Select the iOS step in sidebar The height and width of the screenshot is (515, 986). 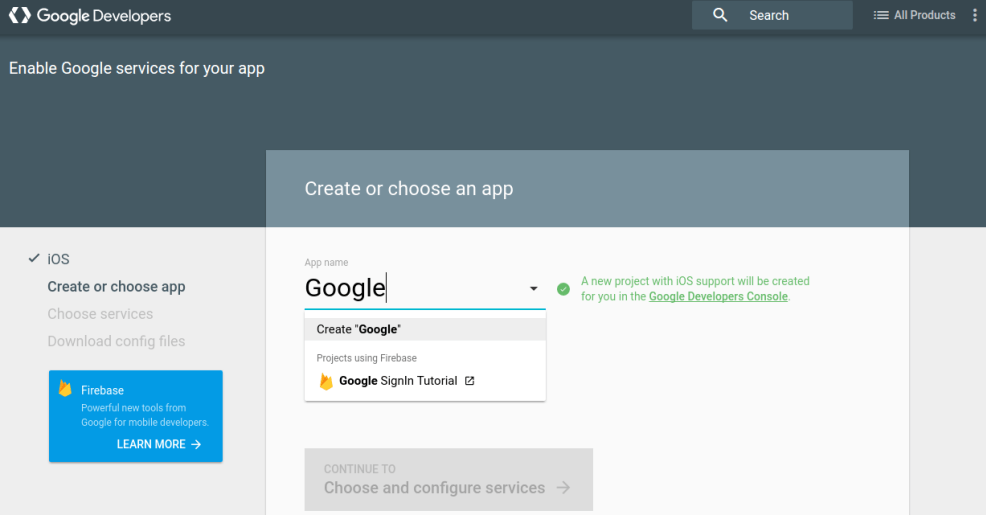pyautogui.click(x=58, y=259)
